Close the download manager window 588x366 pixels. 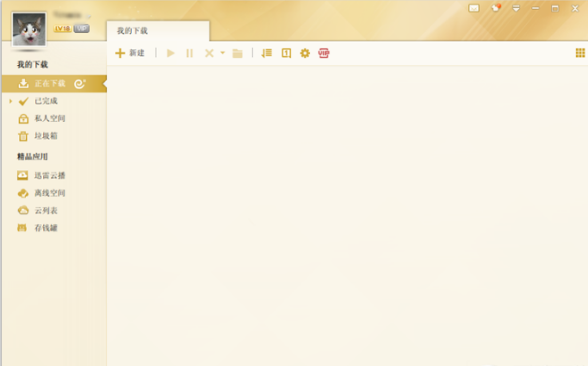[x=575, y=8]
